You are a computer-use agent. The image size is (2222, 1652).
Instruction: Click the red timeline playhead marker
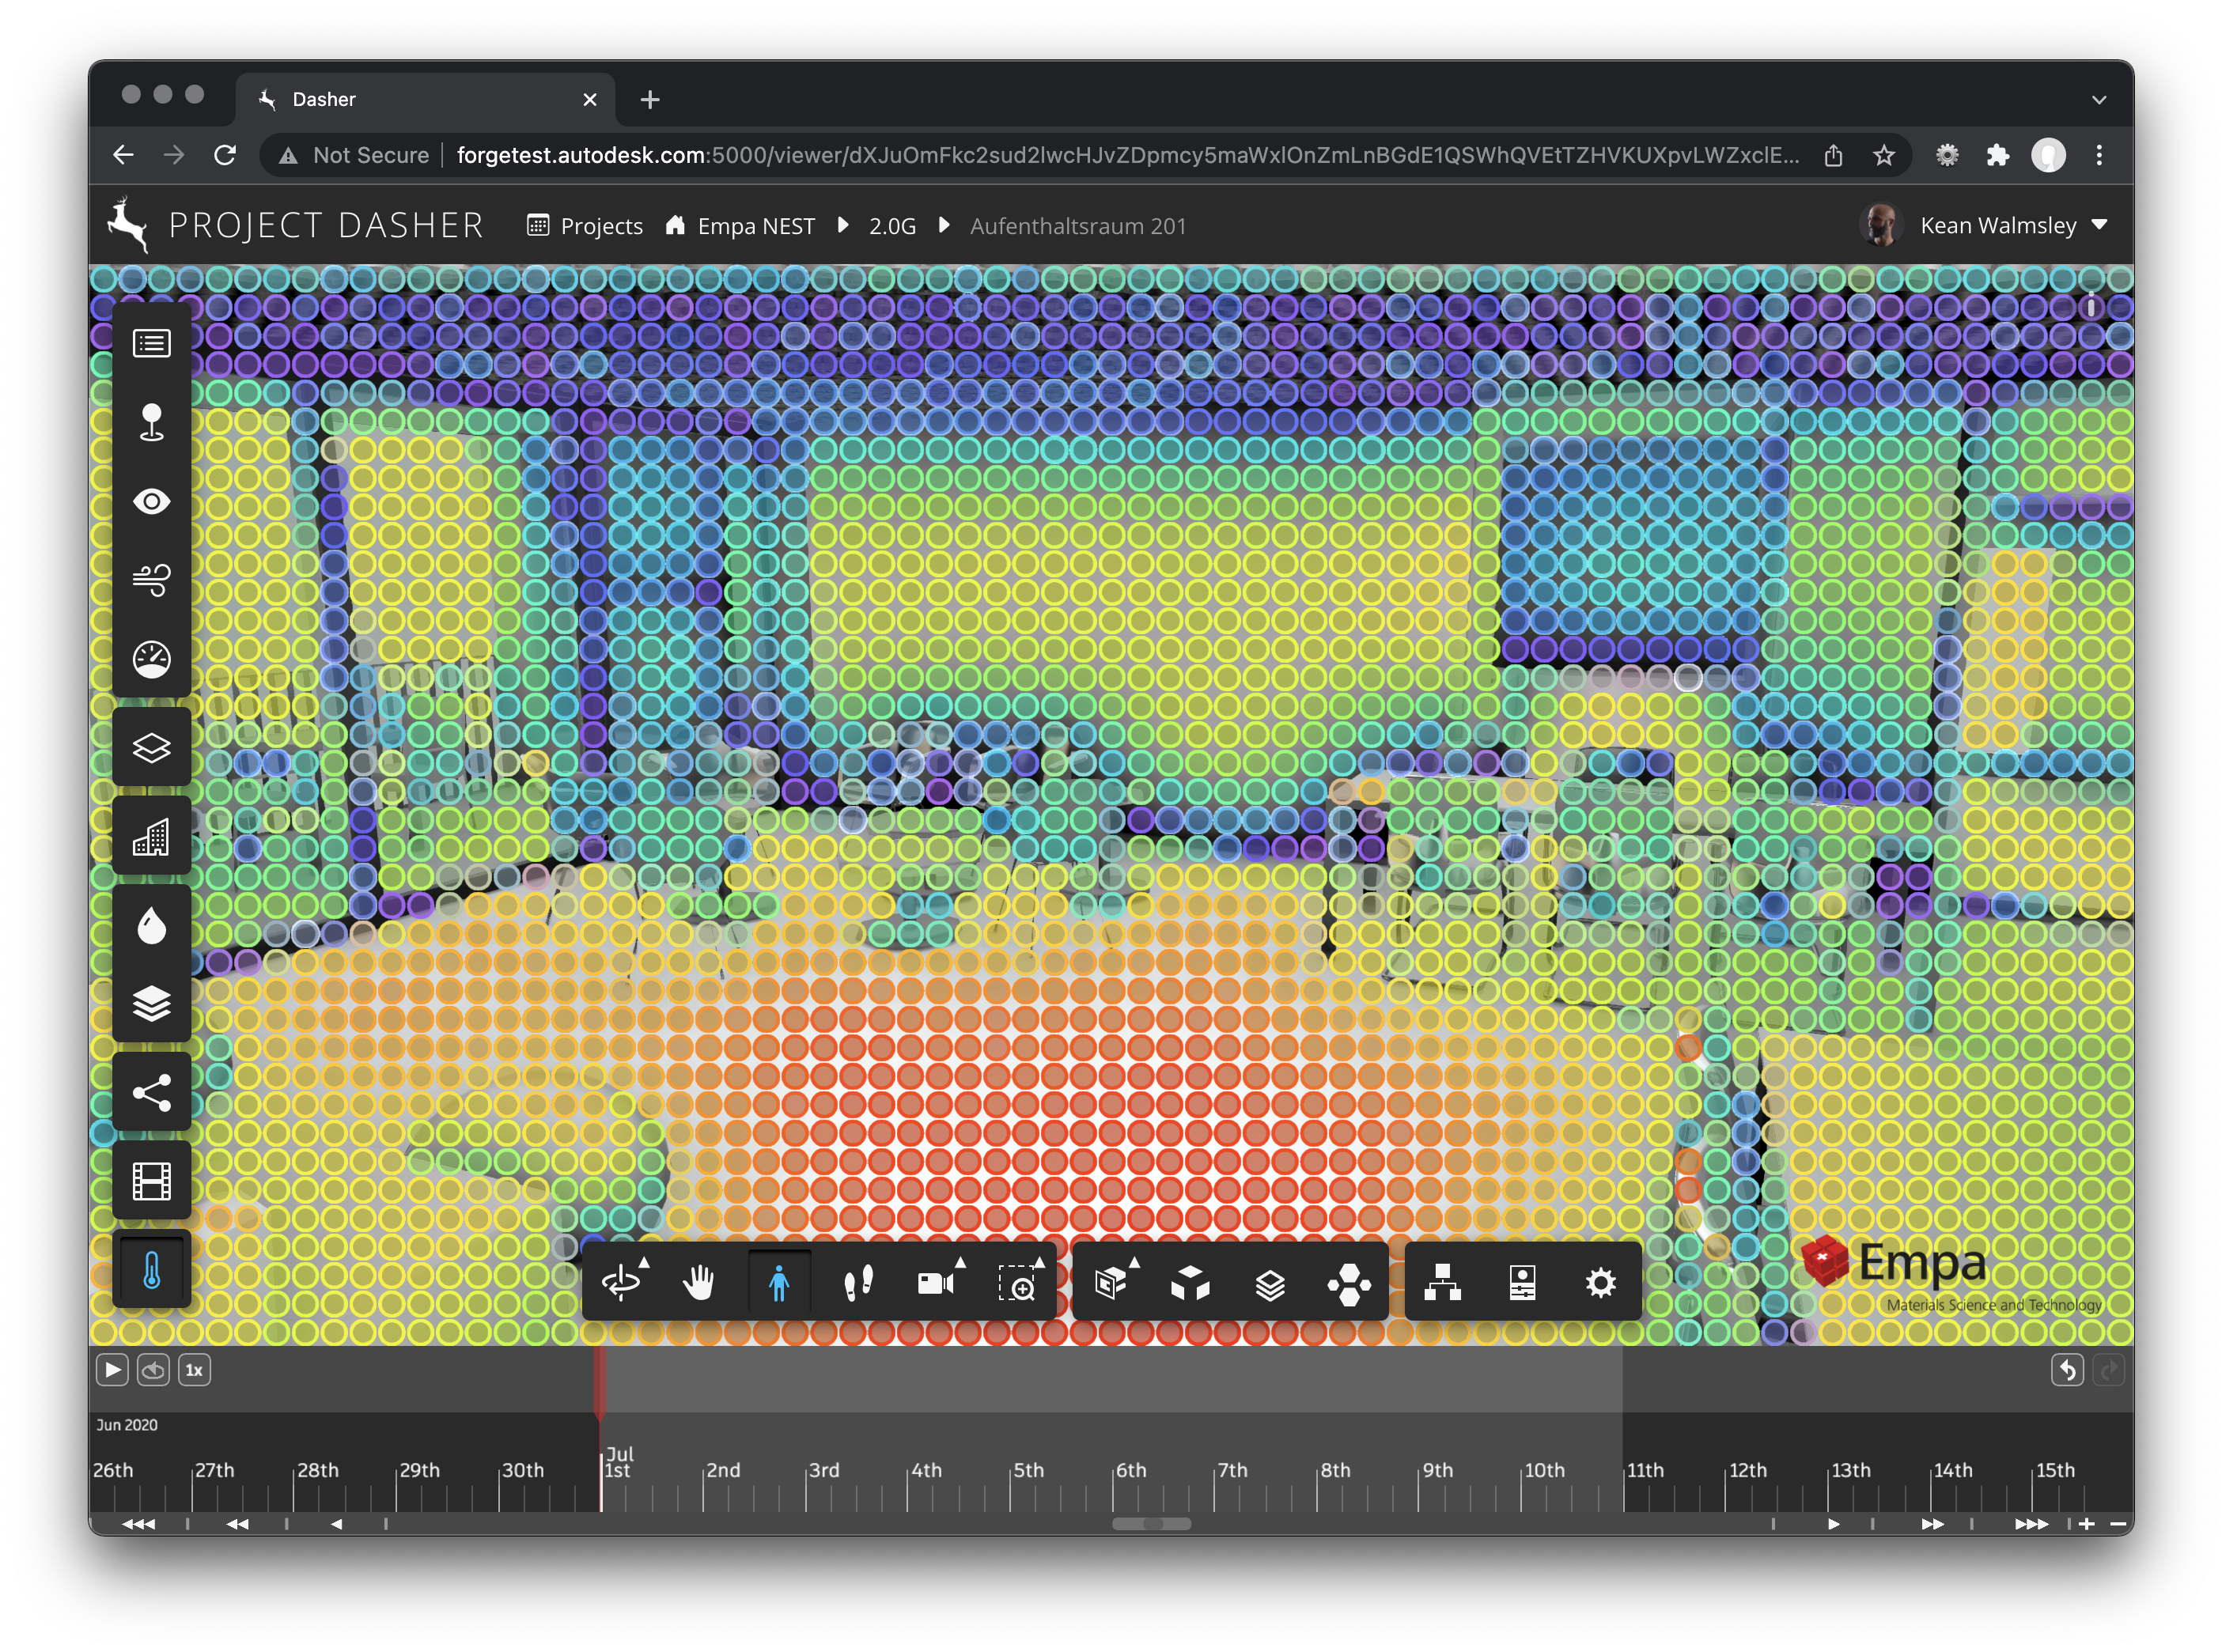click(600, 1385)
